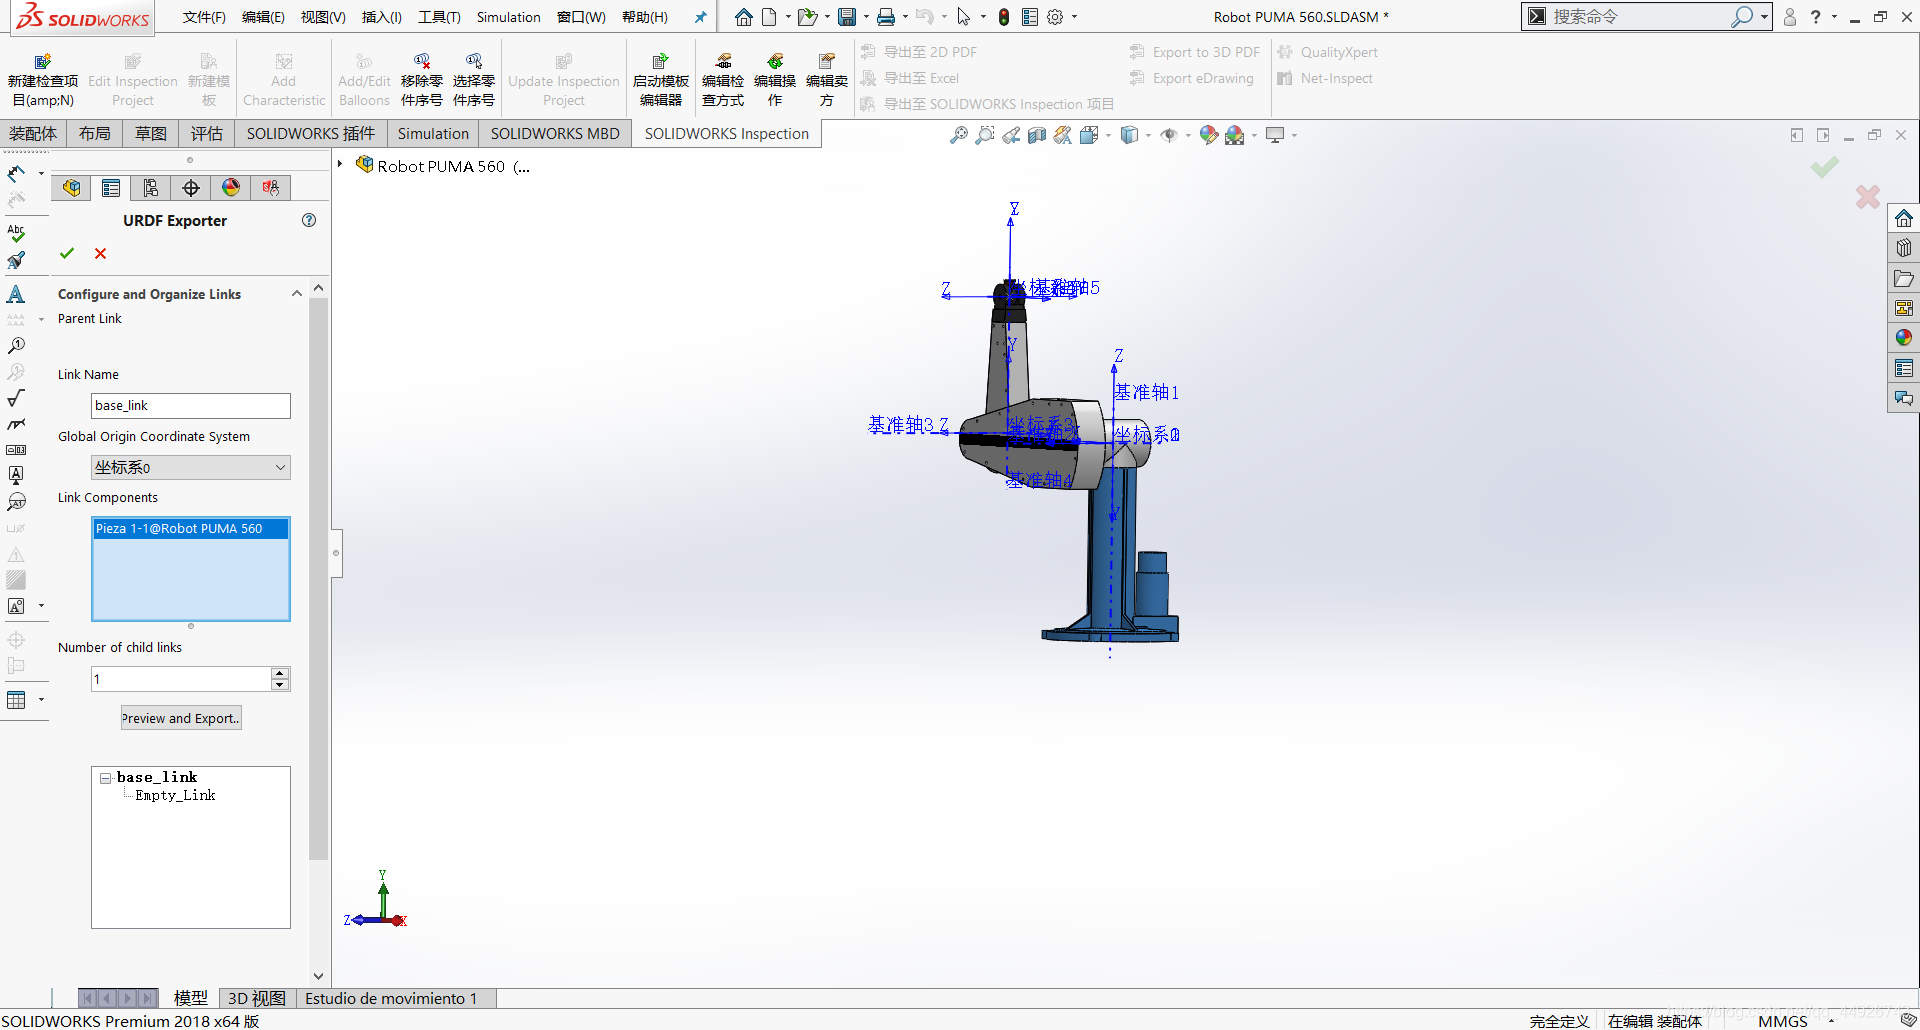Click 新建检查项目 new inspection project button
Image resolution: width=1920 pixels, height=1030 pixels.
point(43,80)
